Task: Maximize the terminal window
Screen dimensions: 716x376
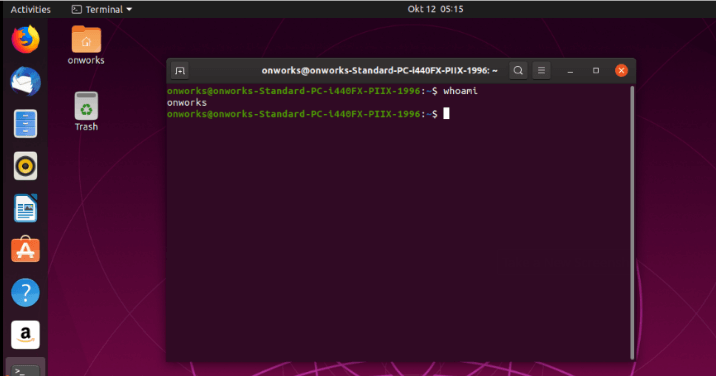Action: [x=595, y=70]
